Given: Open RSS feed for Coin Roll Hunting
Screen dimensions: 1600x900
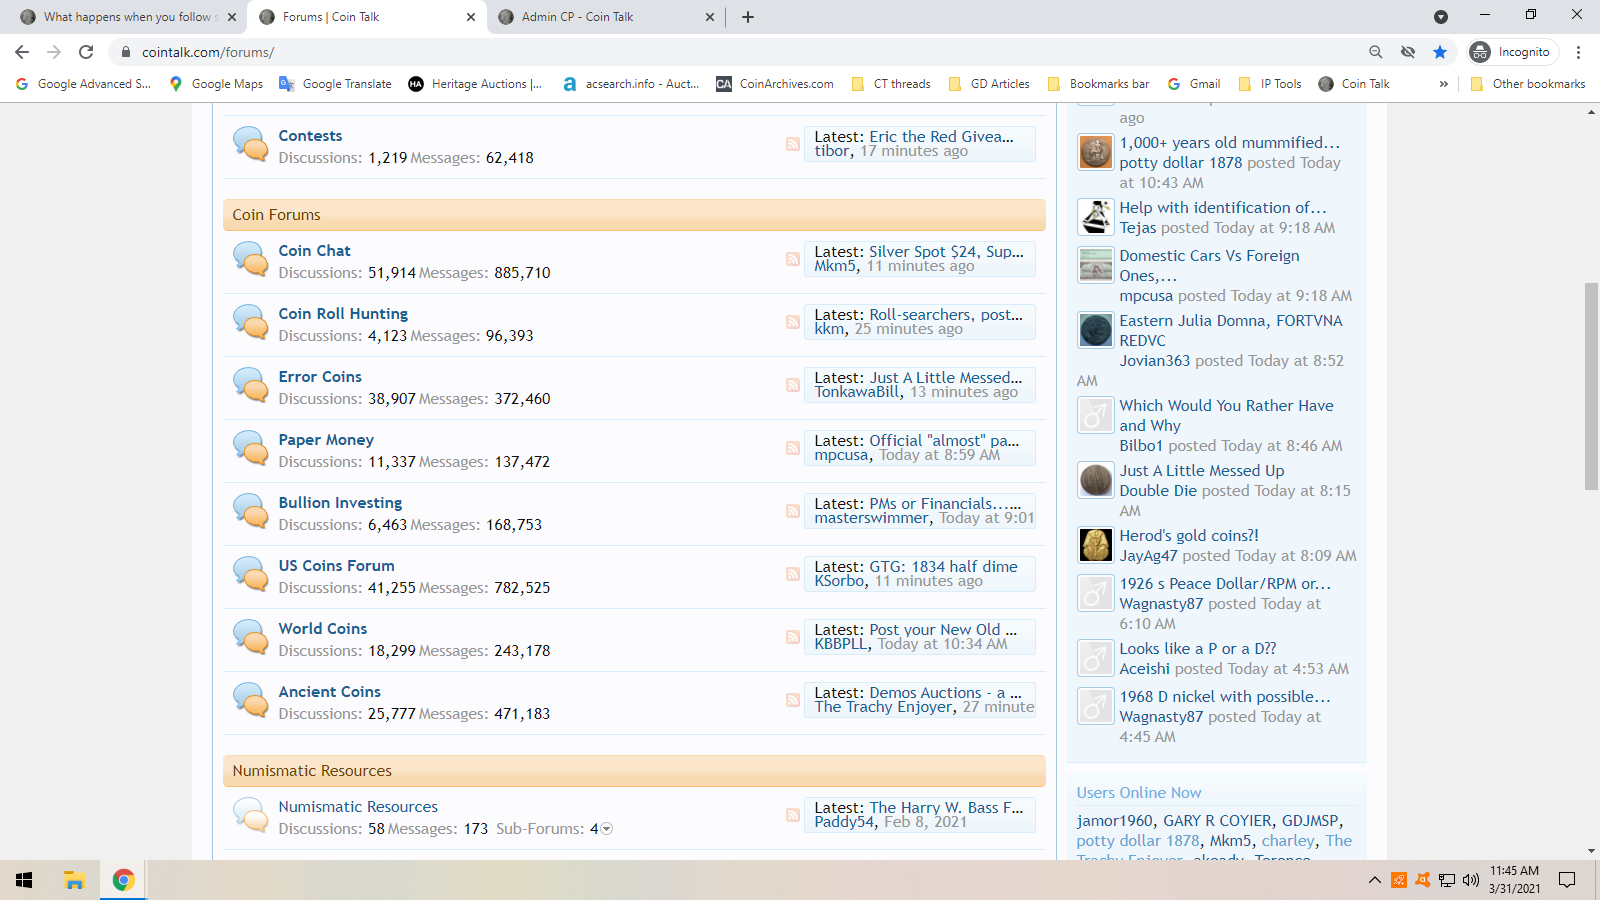Looking at the screenshot, I should click(792, 322).
